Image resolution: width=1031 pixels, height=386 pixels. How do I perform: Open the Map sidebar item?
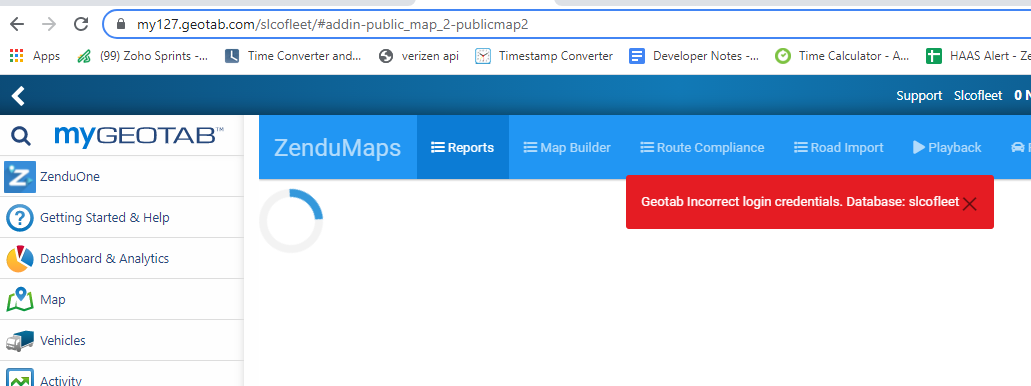pyautogui.click(x=122, y=299)
